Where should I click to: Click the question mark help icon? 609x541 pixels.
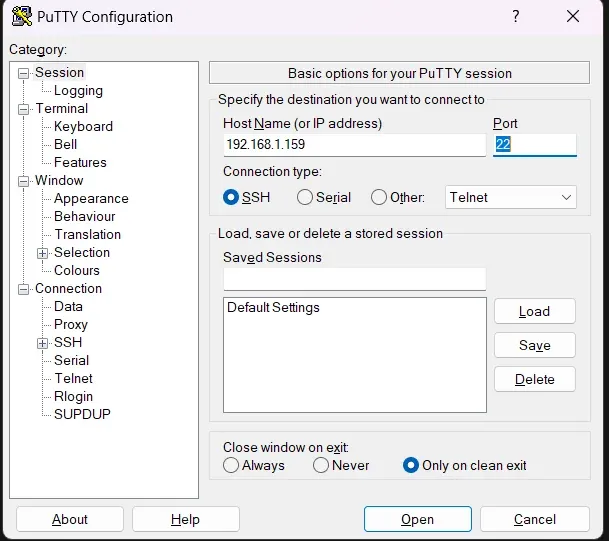(515, 16)
